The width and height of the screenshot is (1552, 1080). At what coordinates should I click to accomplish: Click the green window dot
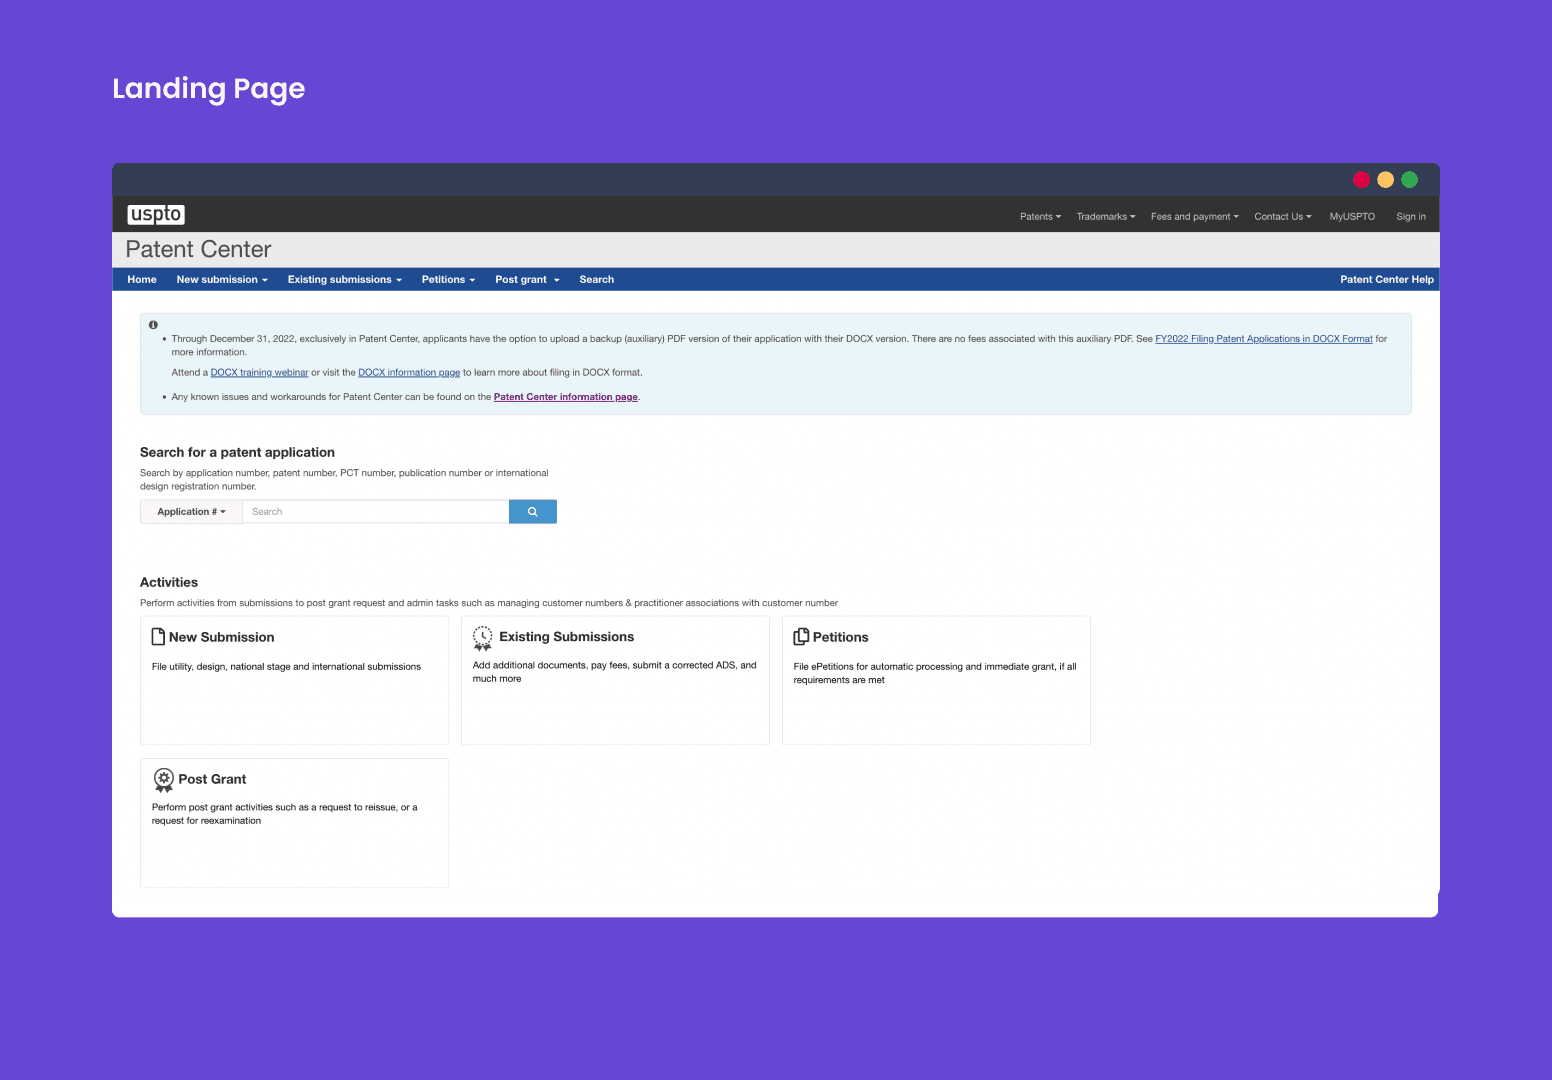[1409, 180]
